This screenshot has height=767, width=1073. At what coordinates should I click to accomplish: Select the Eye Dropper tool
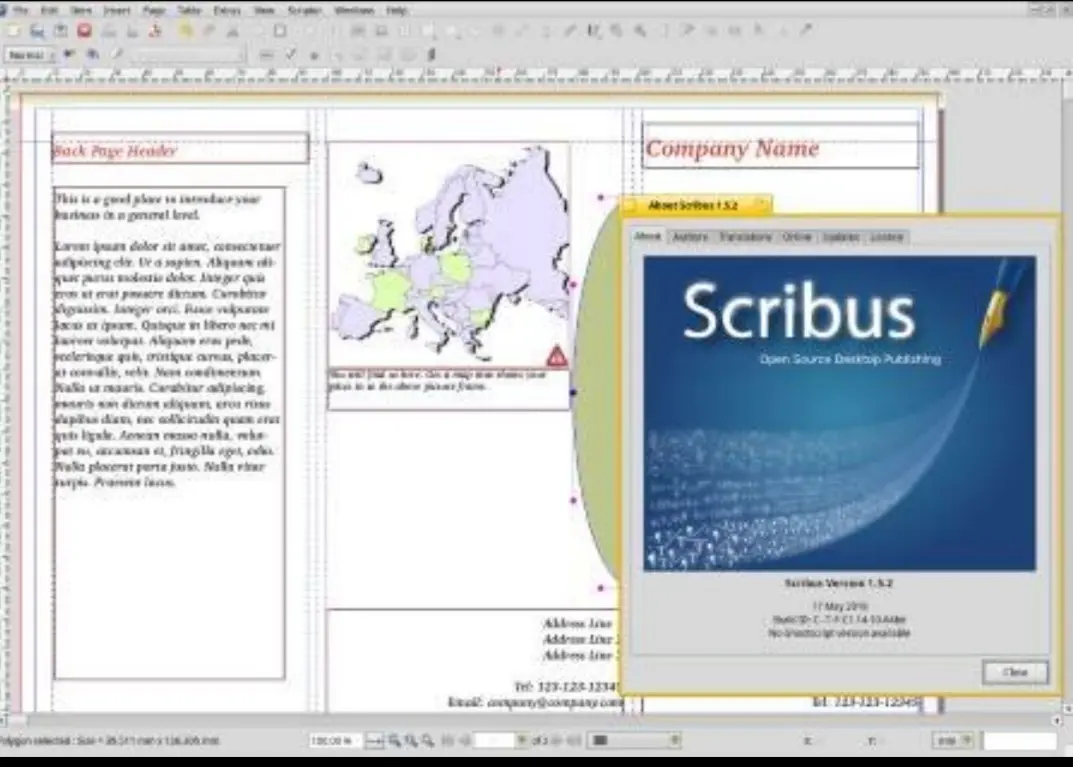coord(807,30)
